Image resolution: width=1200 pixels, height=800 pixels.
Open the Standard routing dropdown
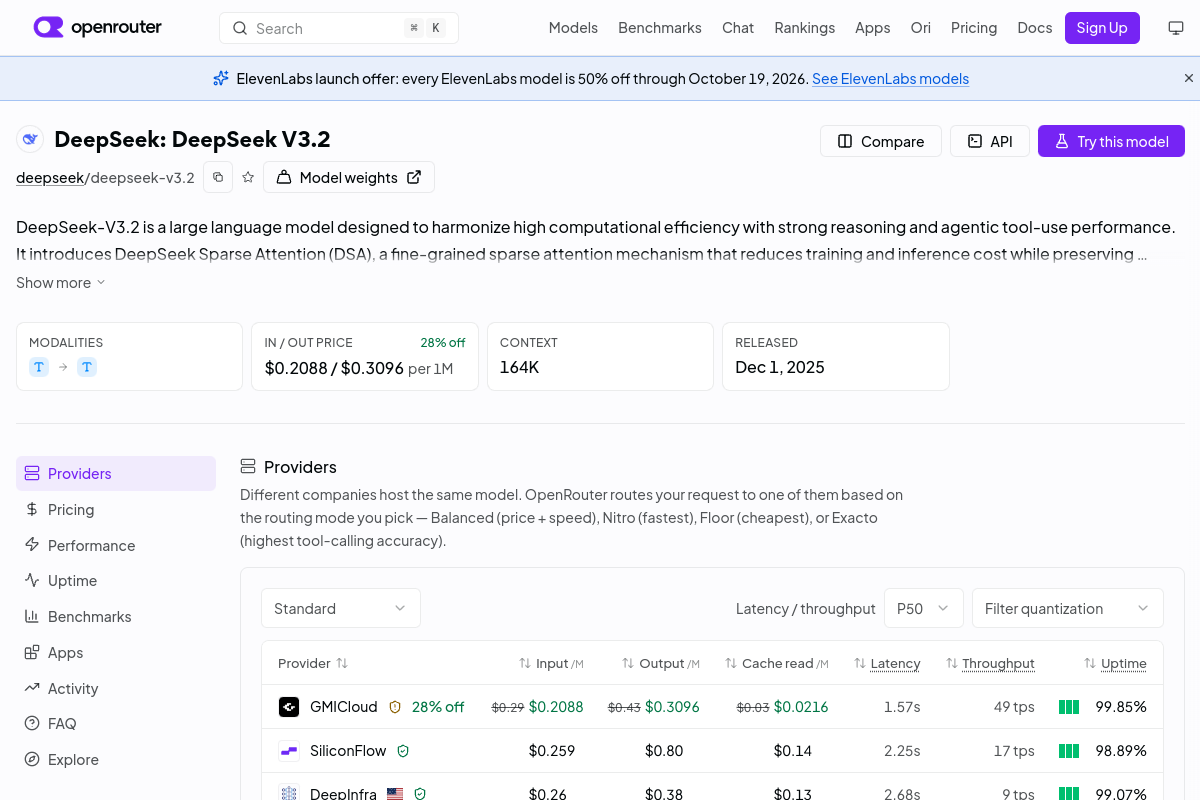tap(341, 608)
